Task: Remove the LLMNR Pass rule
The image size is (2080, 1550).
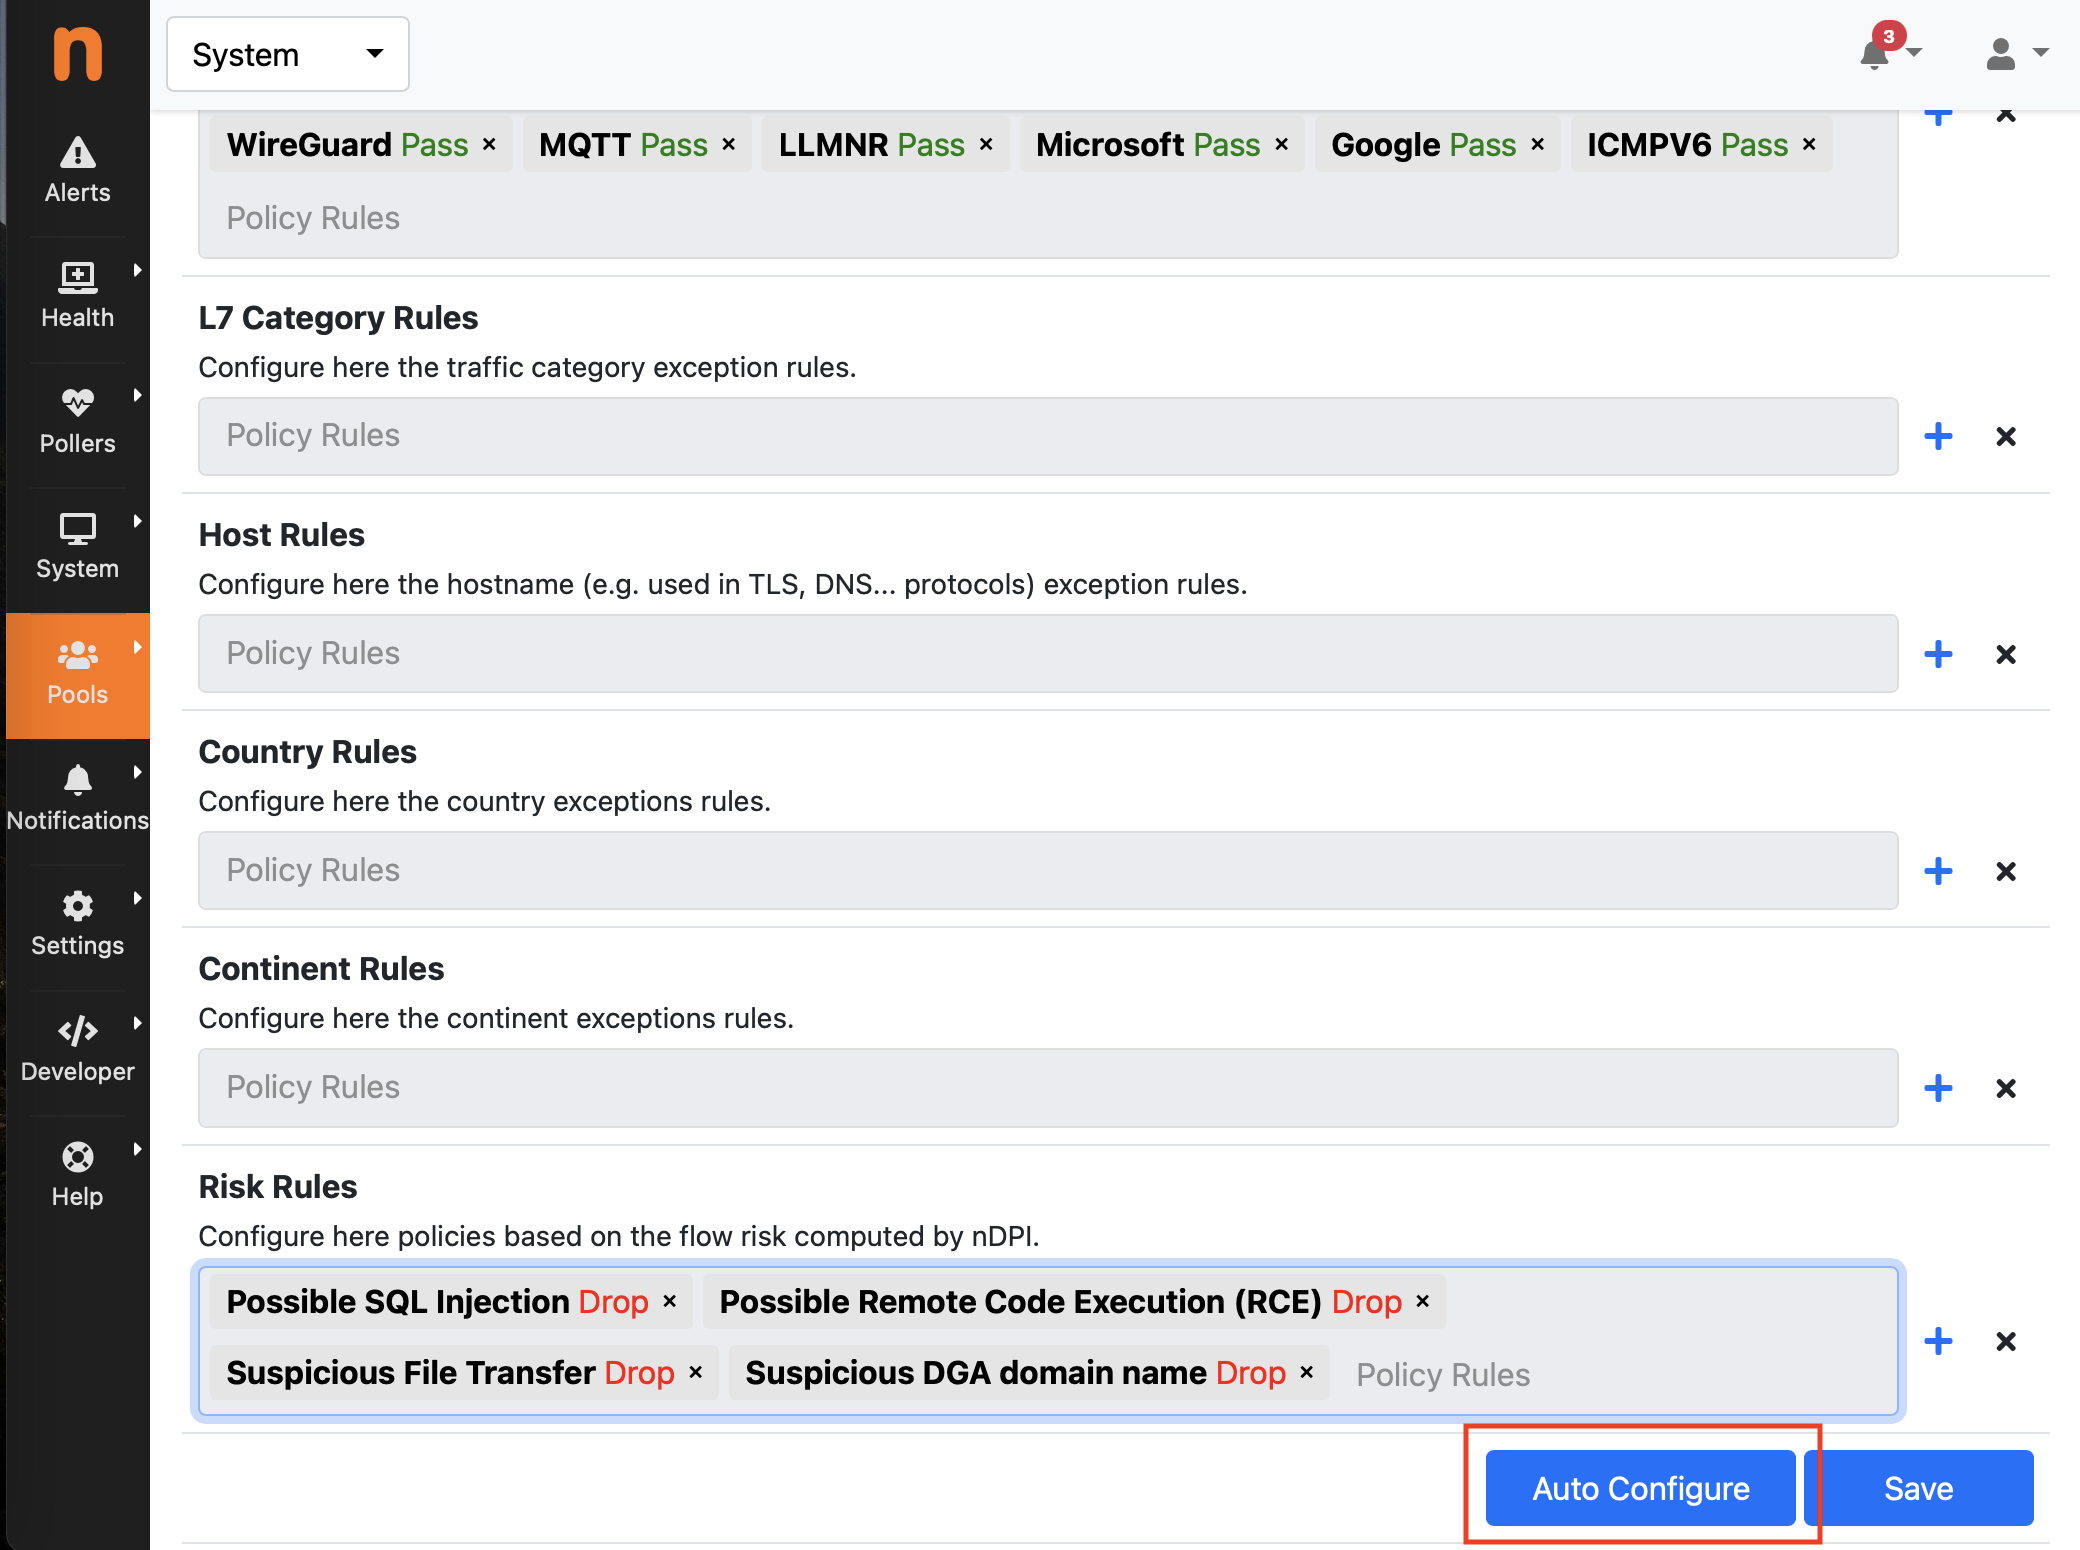Action: [x=986, y=144]
